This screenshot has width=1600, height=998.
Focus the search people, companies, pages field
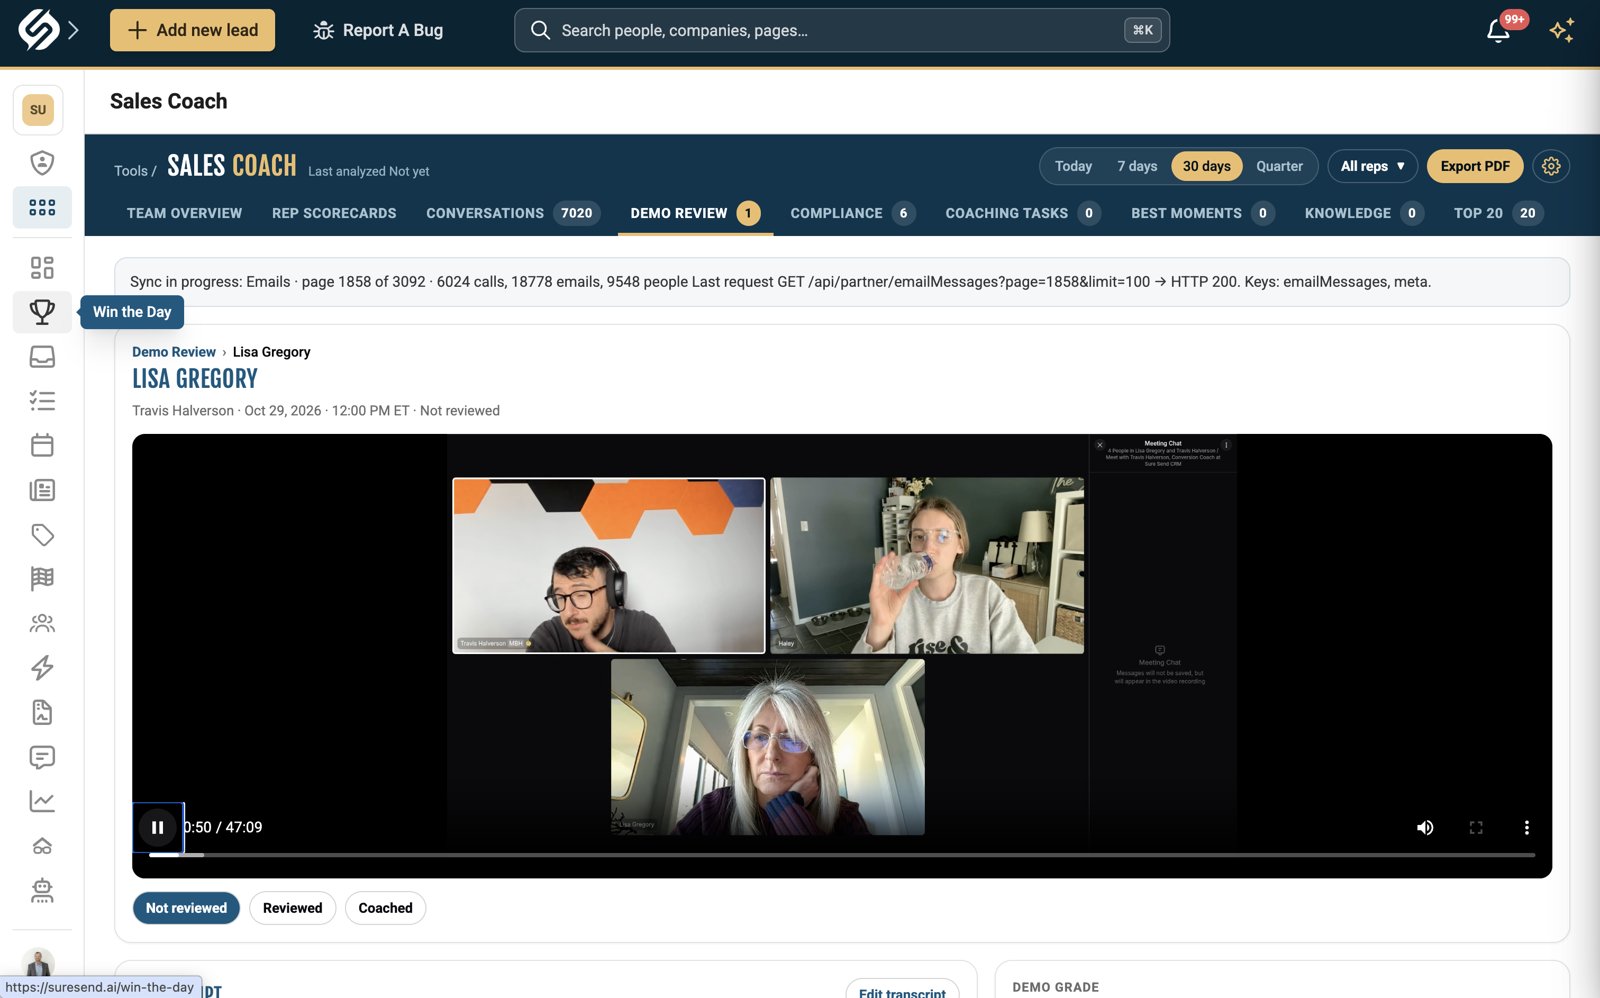[x=841, y=30]
